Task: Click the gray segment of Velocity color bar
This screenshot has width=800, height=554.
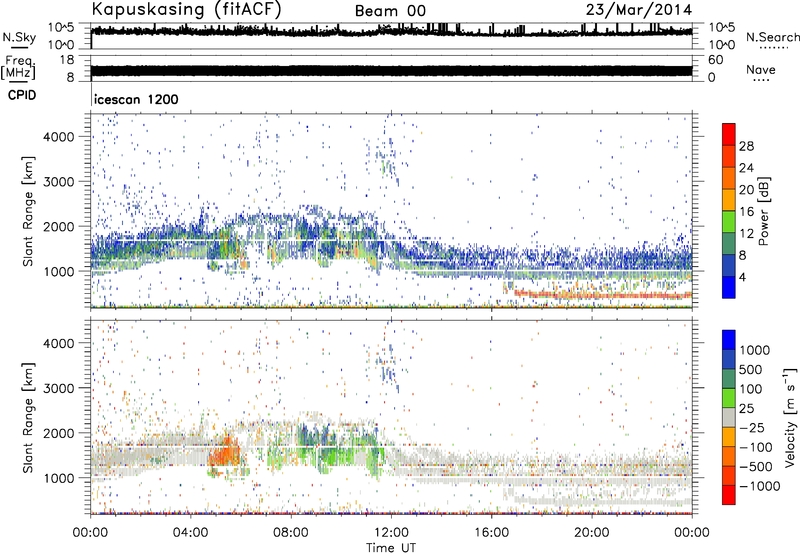Action: [729, 417]
